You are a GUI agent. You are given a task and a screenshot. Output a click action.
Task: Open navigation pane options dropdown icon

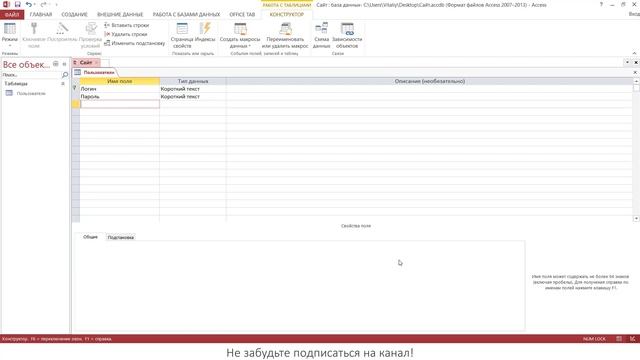(x=56, y=64)
